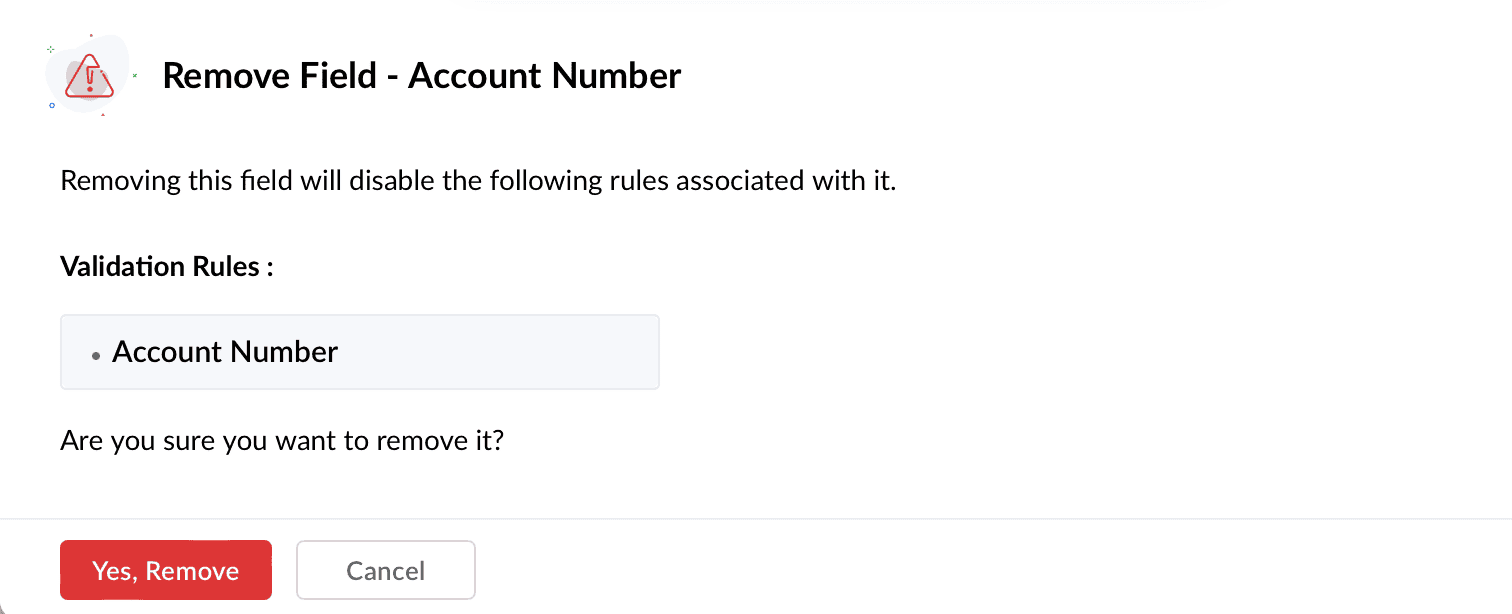The image size is (1512, 614).
Task: Click "Account Number" in the dialog title
Action: 544,76
